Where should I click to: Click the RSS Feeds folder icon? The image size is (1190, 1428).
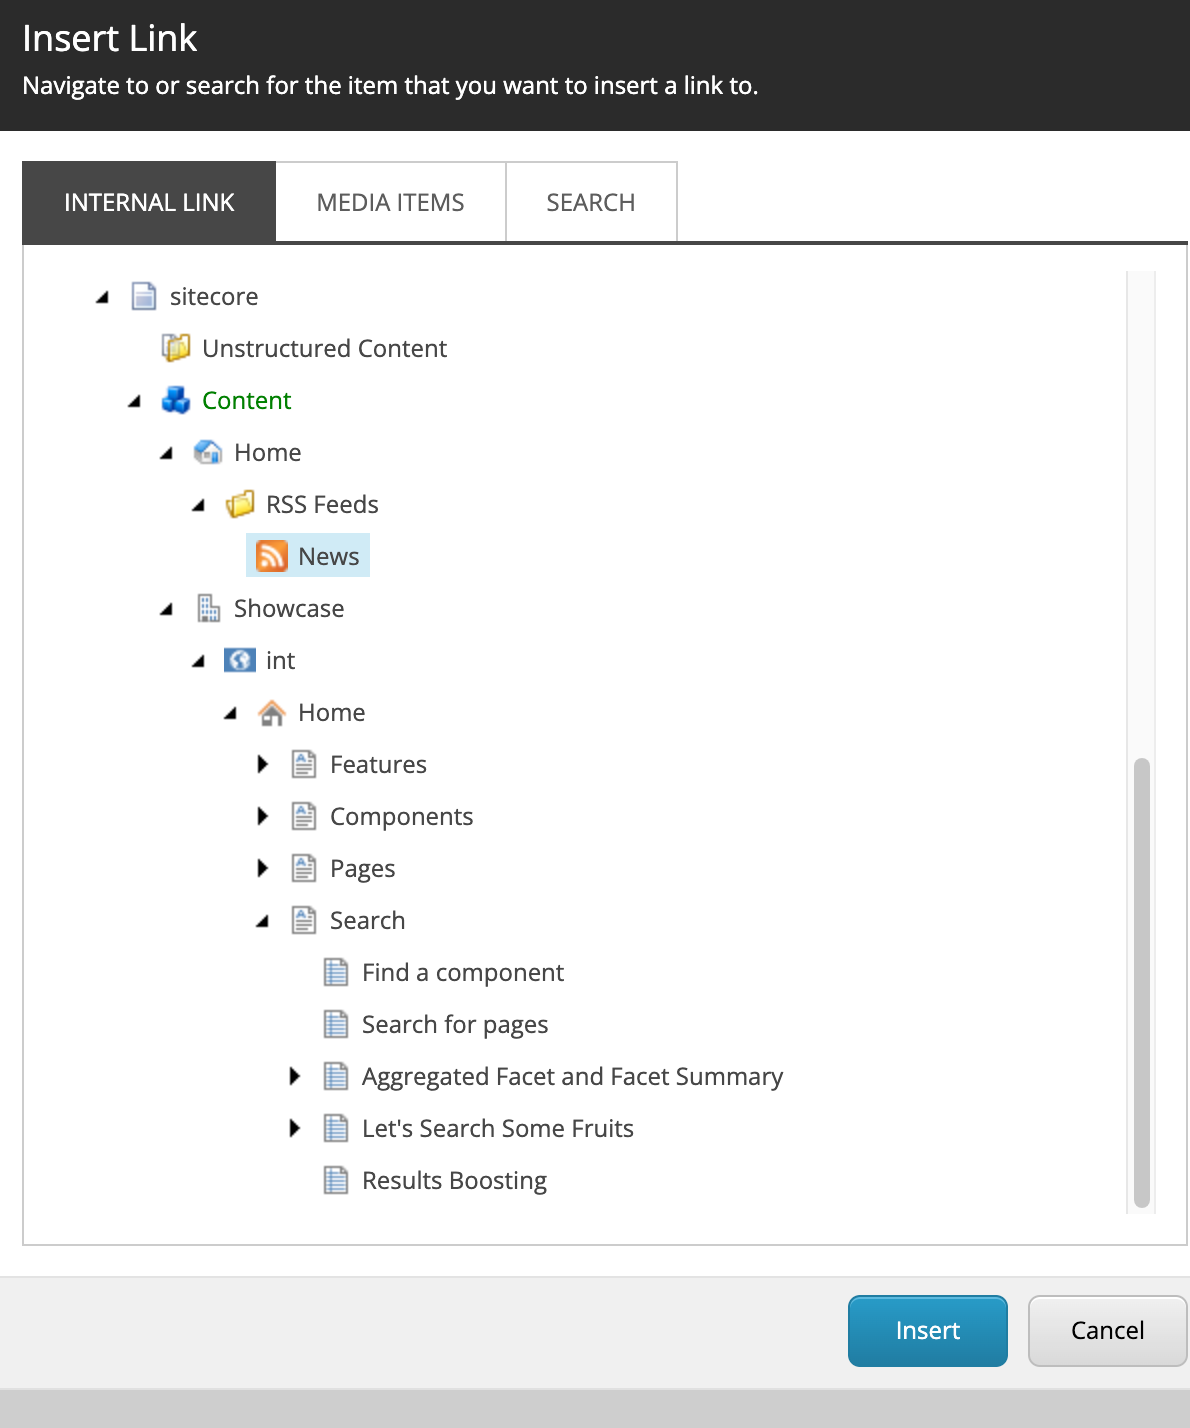pos(240,504)
